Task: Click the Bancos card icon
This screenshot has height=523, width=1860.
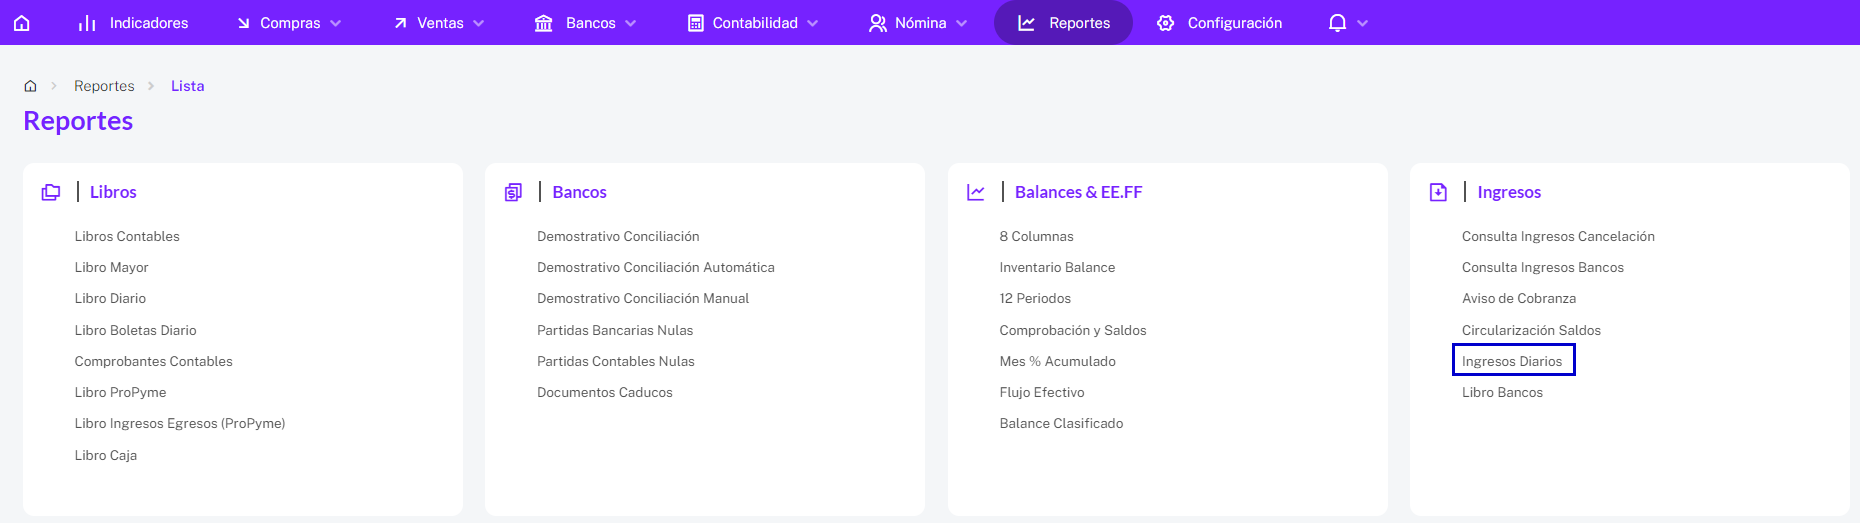Action: point(513,192)
